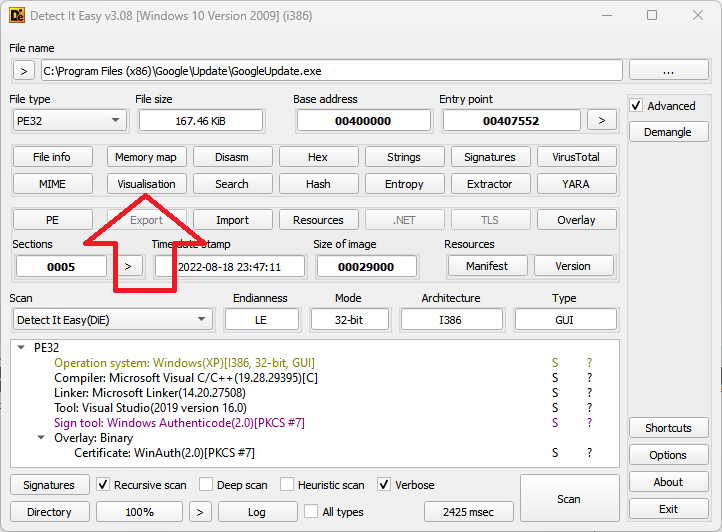Open the Memory map view
This screenshot has height=532, width=722.
[x=146, y=157]
